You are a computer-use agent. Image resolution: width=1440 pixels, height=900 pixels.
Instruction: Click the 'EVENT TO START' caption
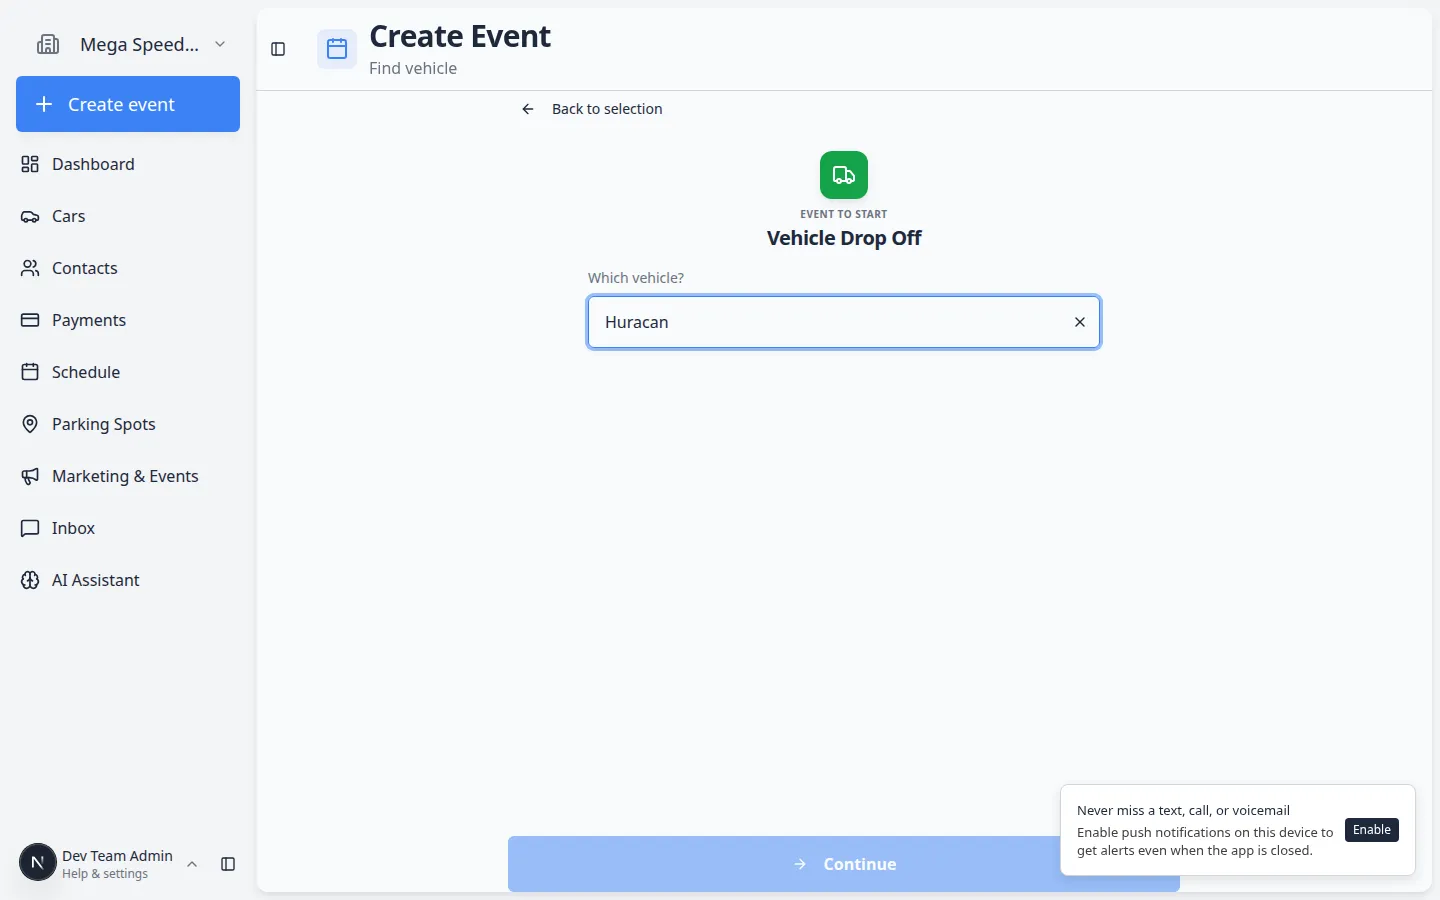[844, 214]
